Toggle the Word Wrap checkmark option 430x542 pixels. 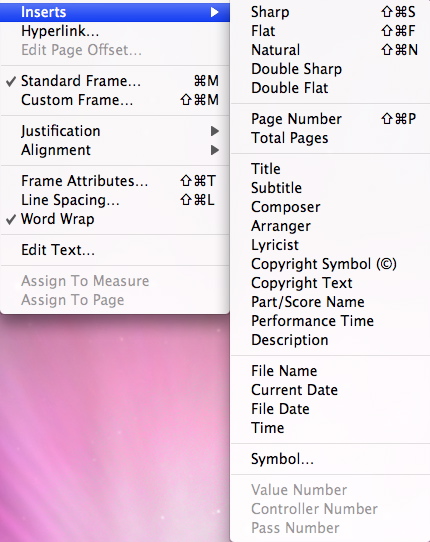point(115,219)
